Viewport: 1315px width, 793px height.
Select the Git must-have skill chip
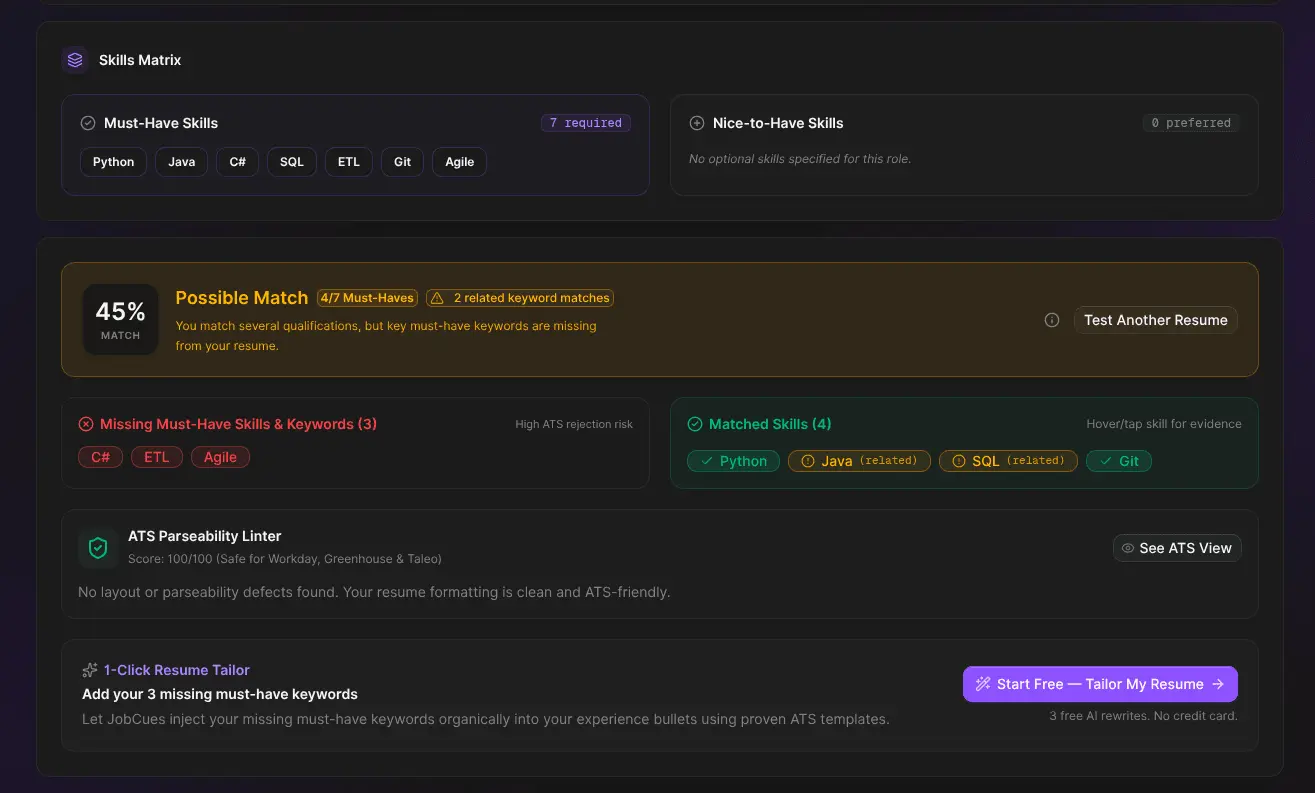(x=403, y=162)
